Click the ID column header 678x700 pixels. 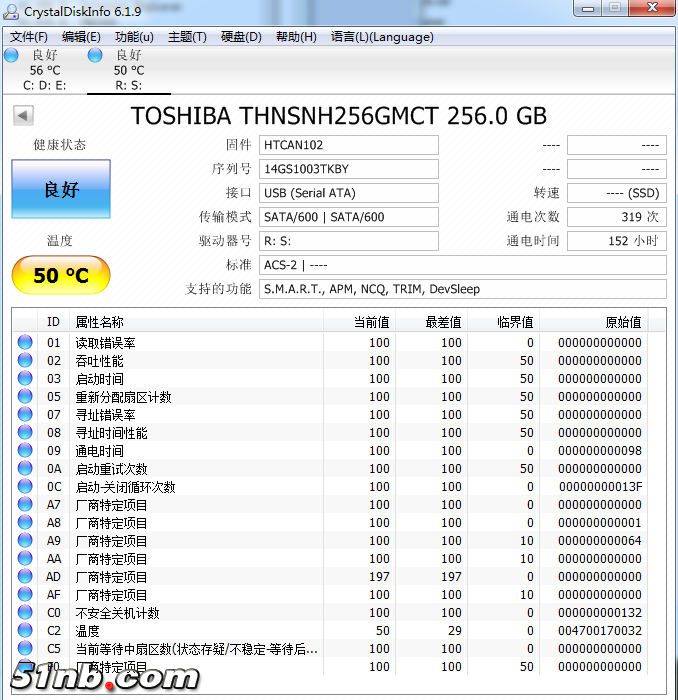53,322
